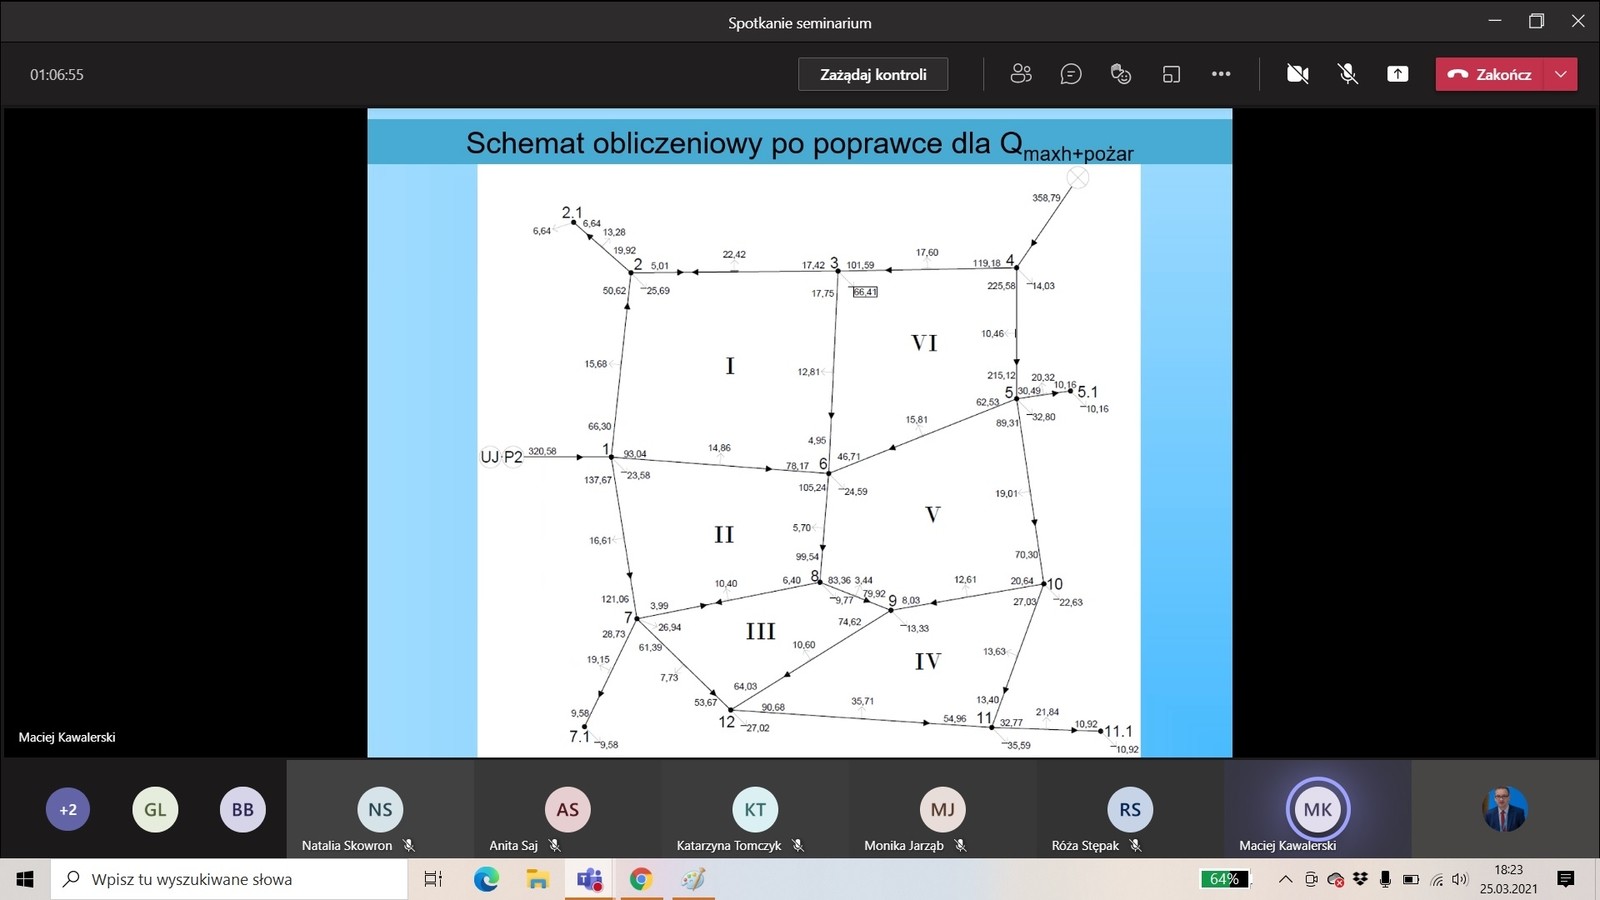Open the Windows notification center
Viewport: 1600px width, 900px height.
pos(1566,879)
